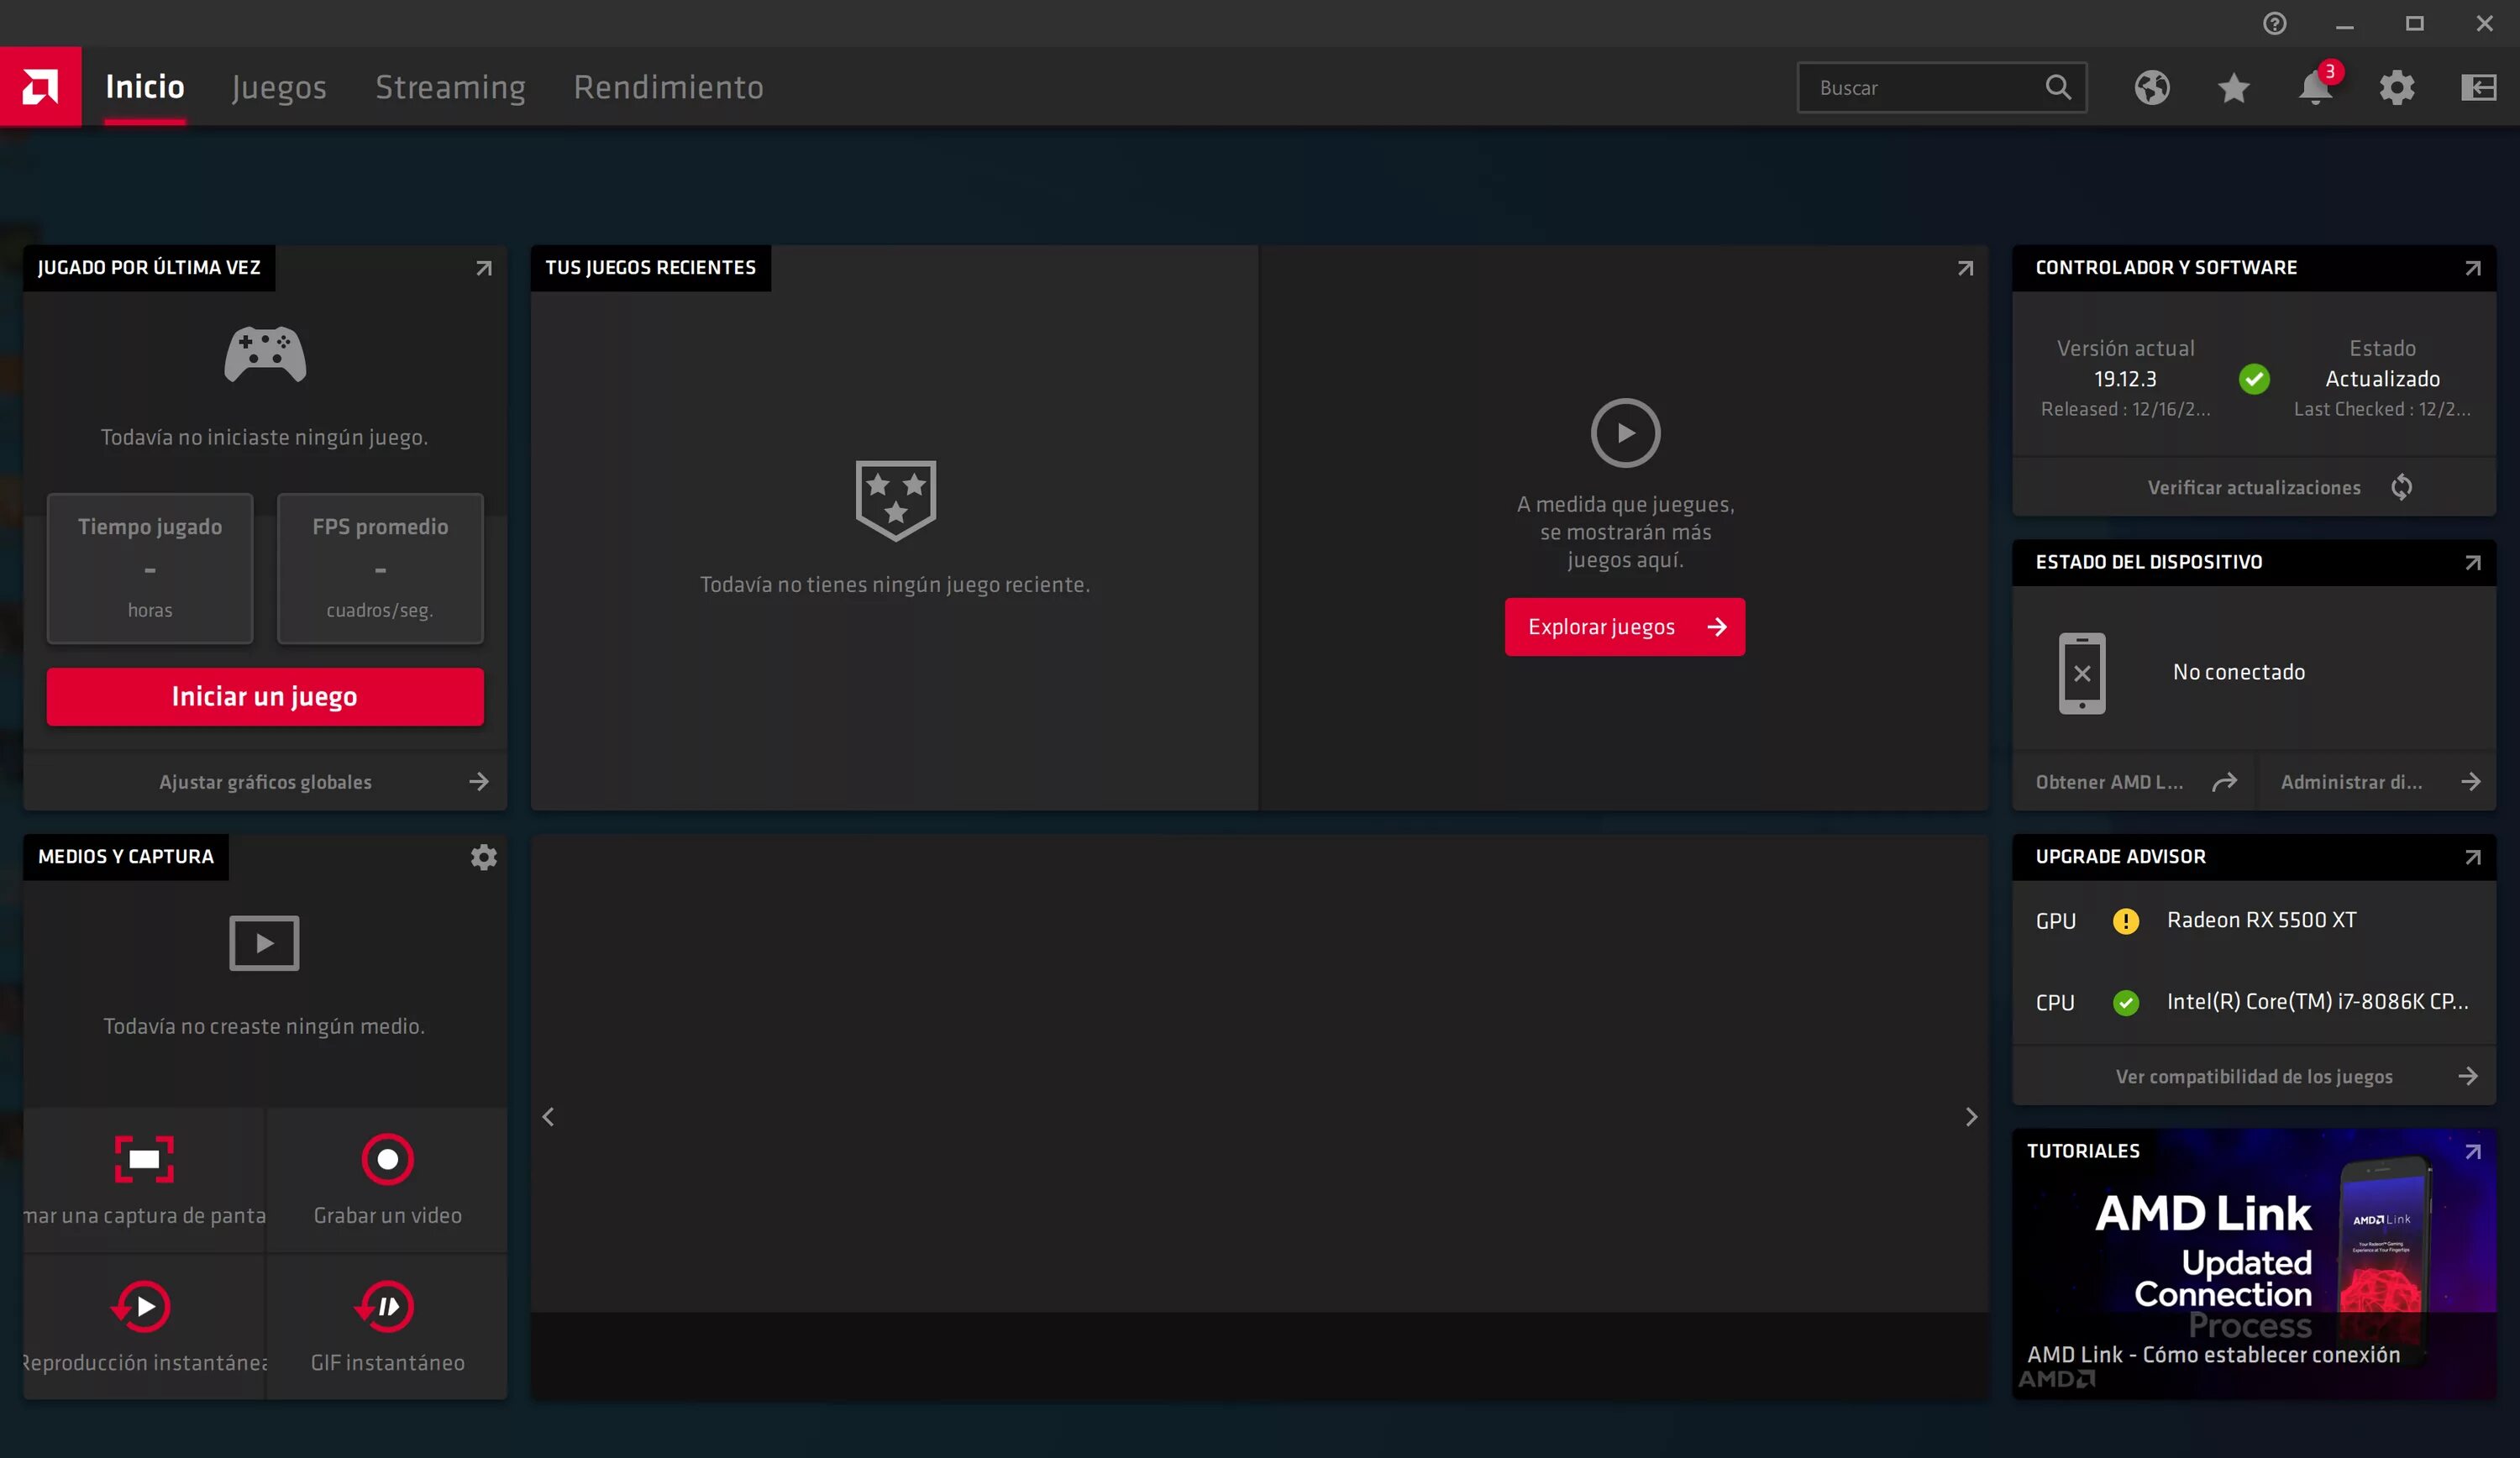This screenshot has height=1458, width=2520.
Task: Open settings gear in top bar
Action: [2396, 88]
